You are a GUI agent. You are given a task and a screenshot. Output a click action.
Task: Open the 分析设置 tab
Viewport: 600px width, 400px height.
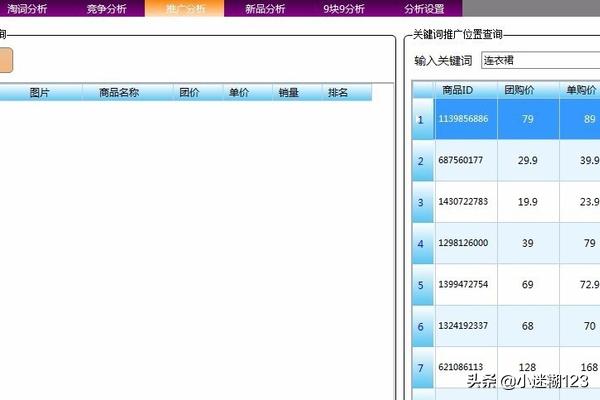[423, 8]
